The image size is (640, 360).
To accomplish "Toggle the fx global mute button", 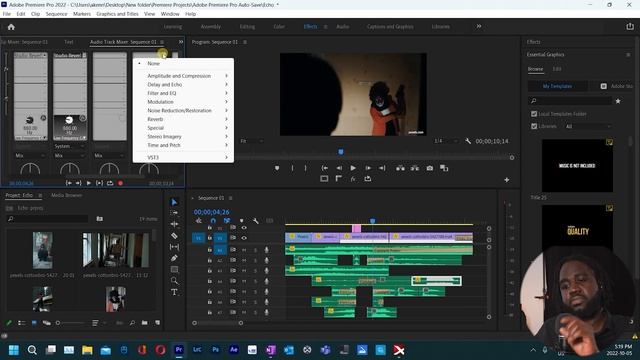I will (353, 179).
